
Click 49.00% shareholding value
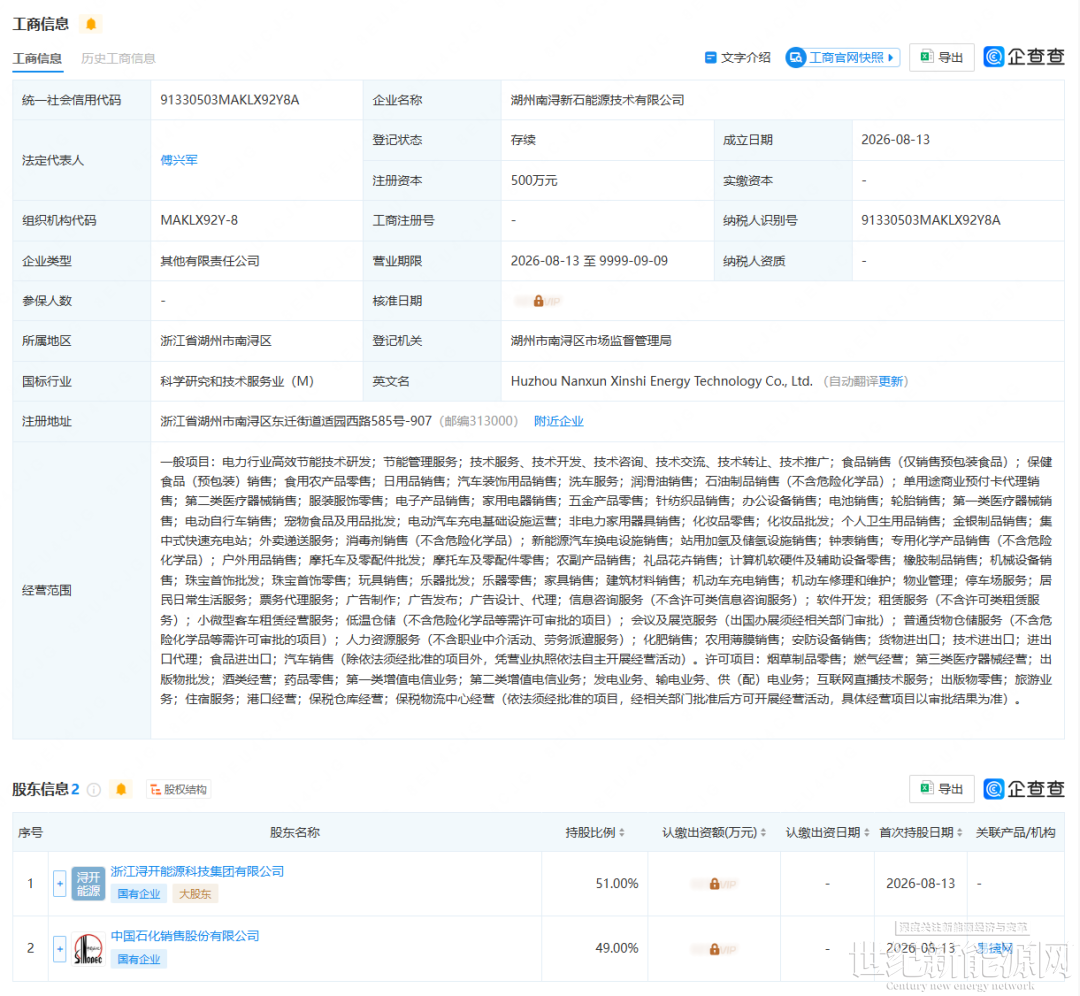(x=616, y=948)
